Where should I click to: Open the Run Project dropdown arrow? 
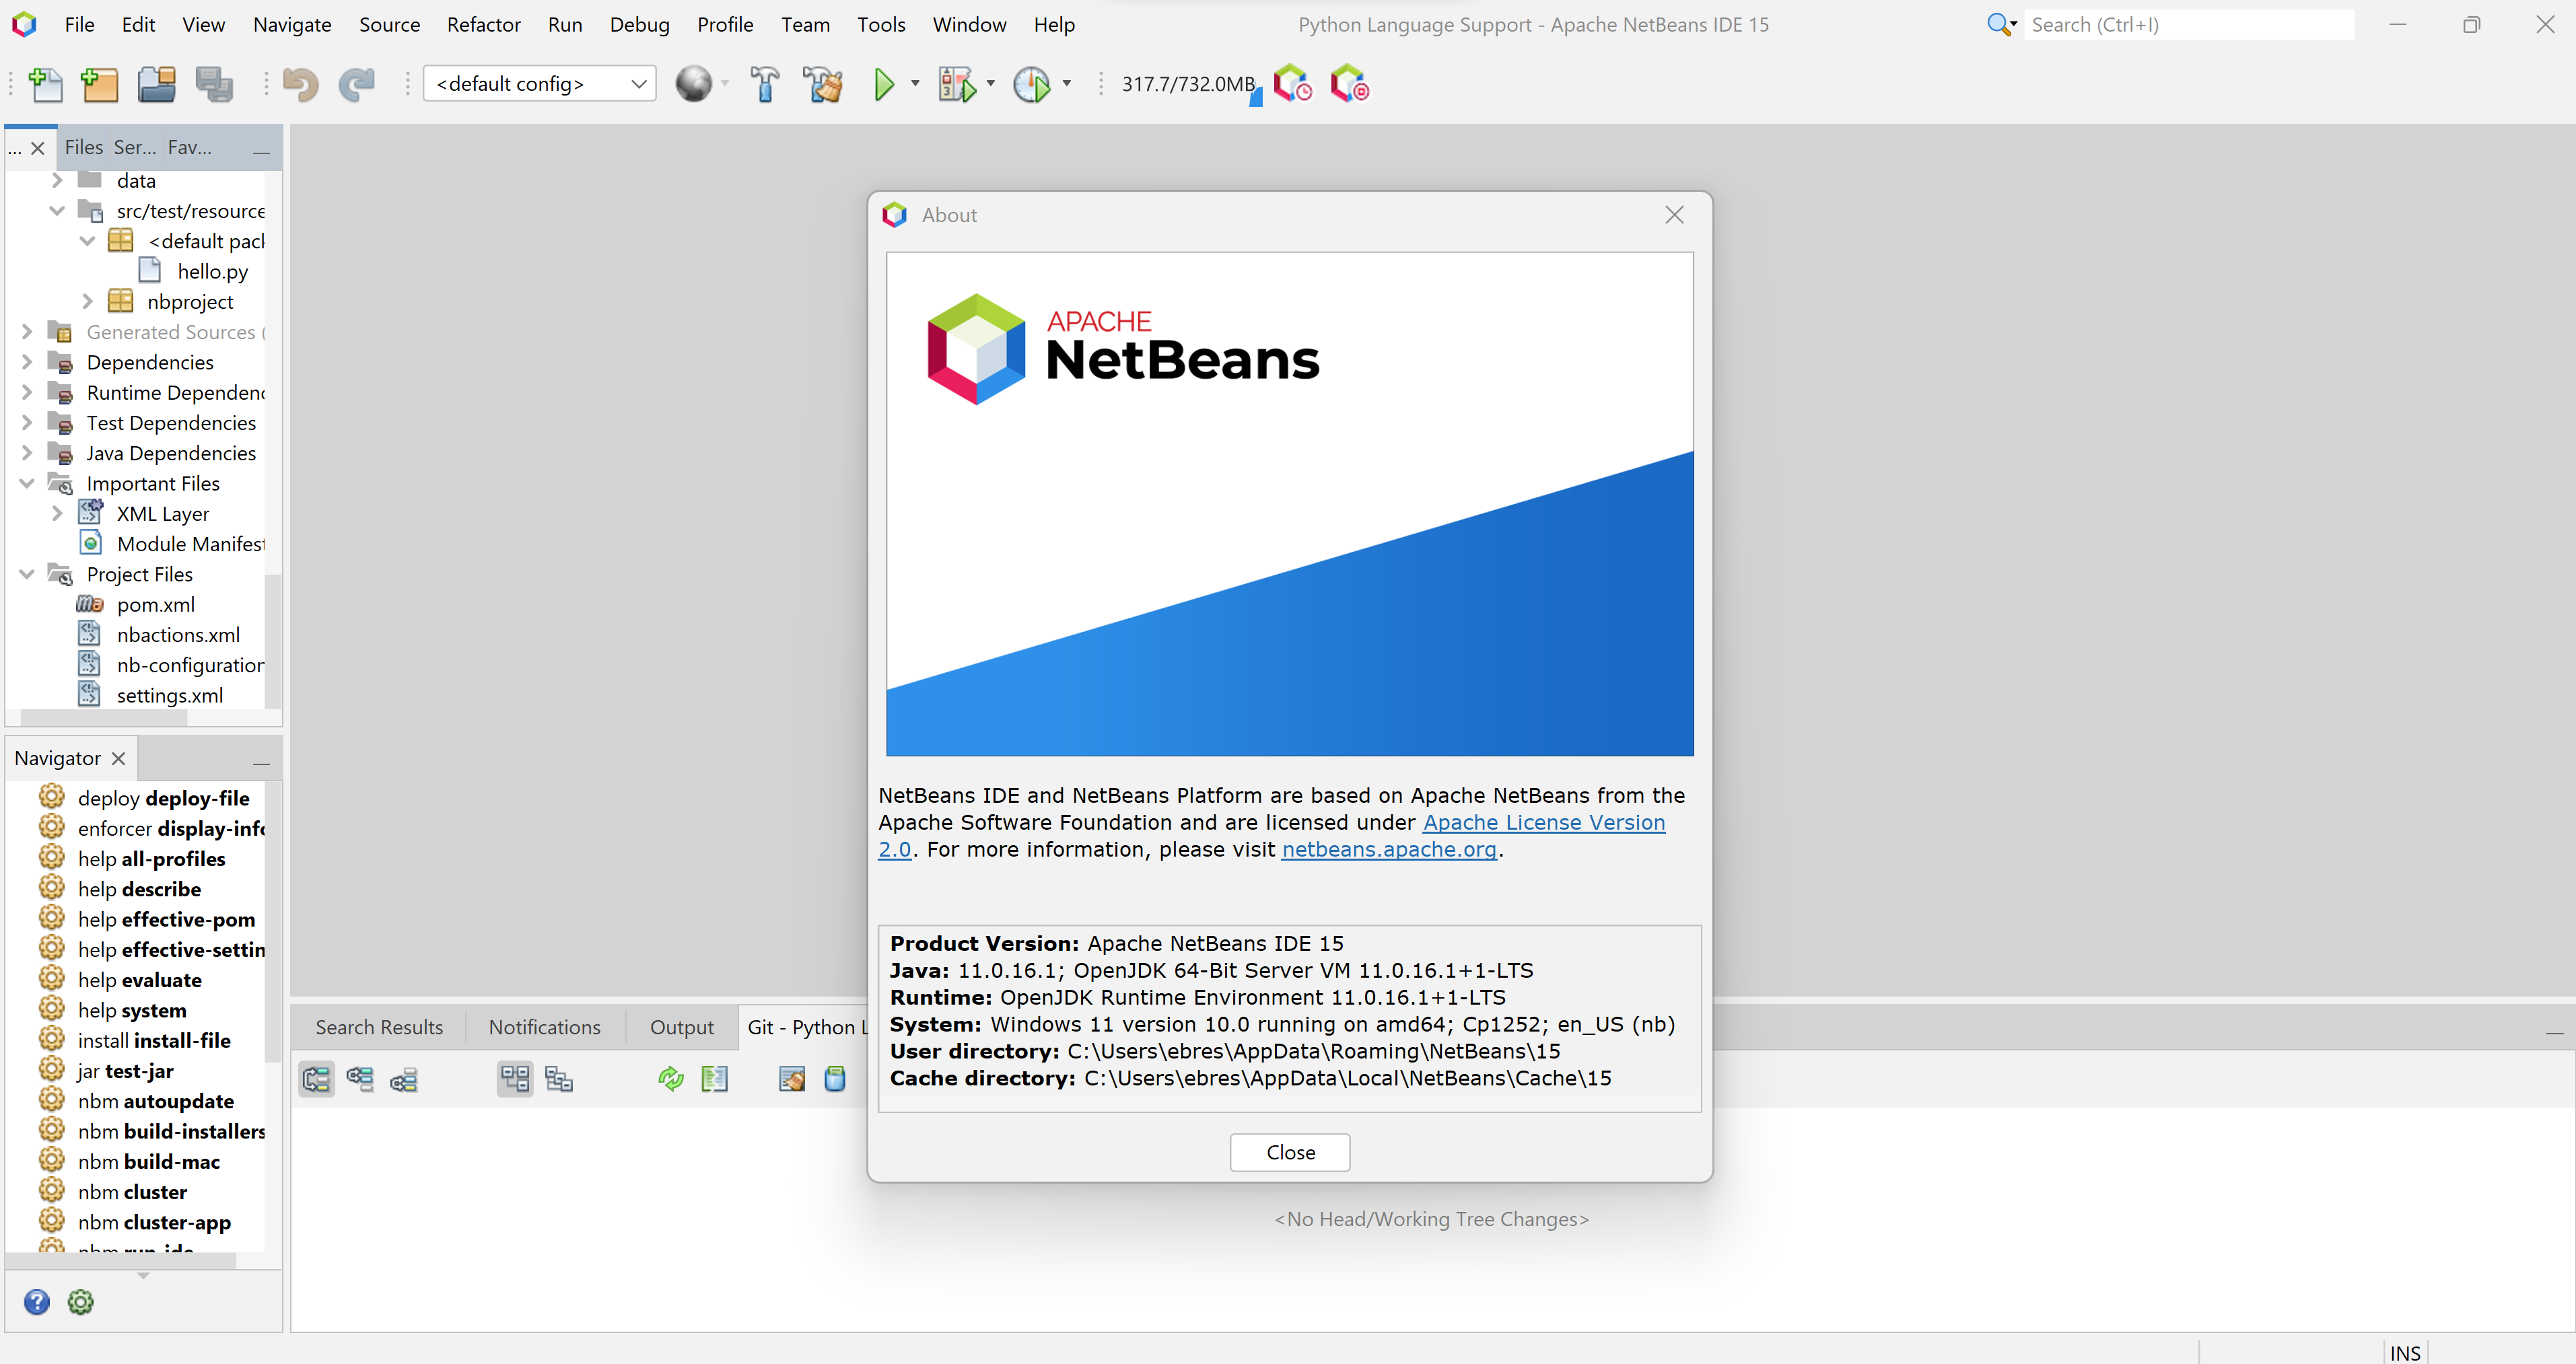coord(915,84)
